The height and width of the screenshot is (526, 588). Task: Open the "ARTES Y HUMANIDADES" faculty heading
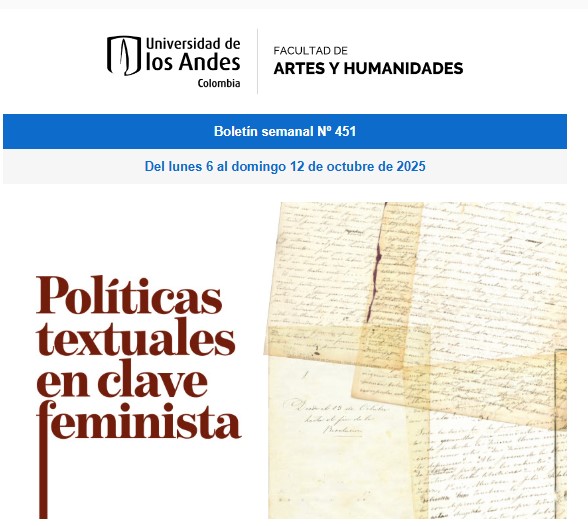[x=368, y=69]
